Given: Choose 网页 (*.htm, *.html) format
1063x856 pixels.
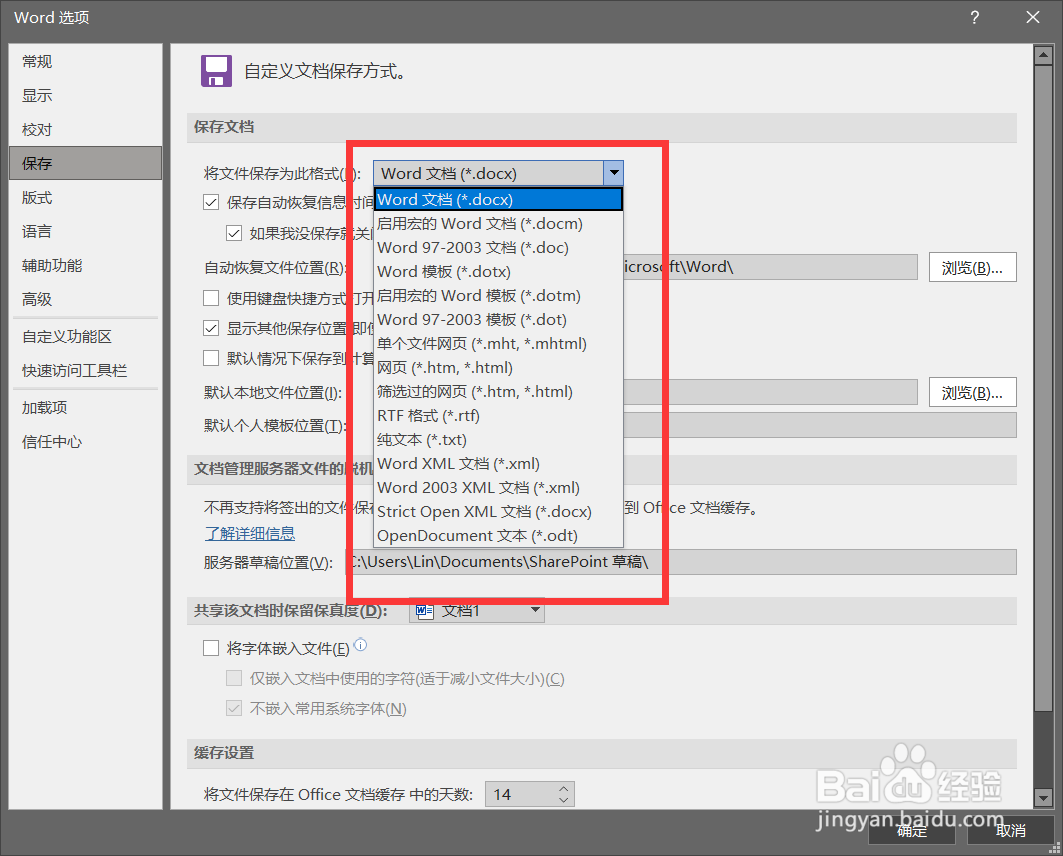Looking at the screenshot, I should click(x=498, y=368).
